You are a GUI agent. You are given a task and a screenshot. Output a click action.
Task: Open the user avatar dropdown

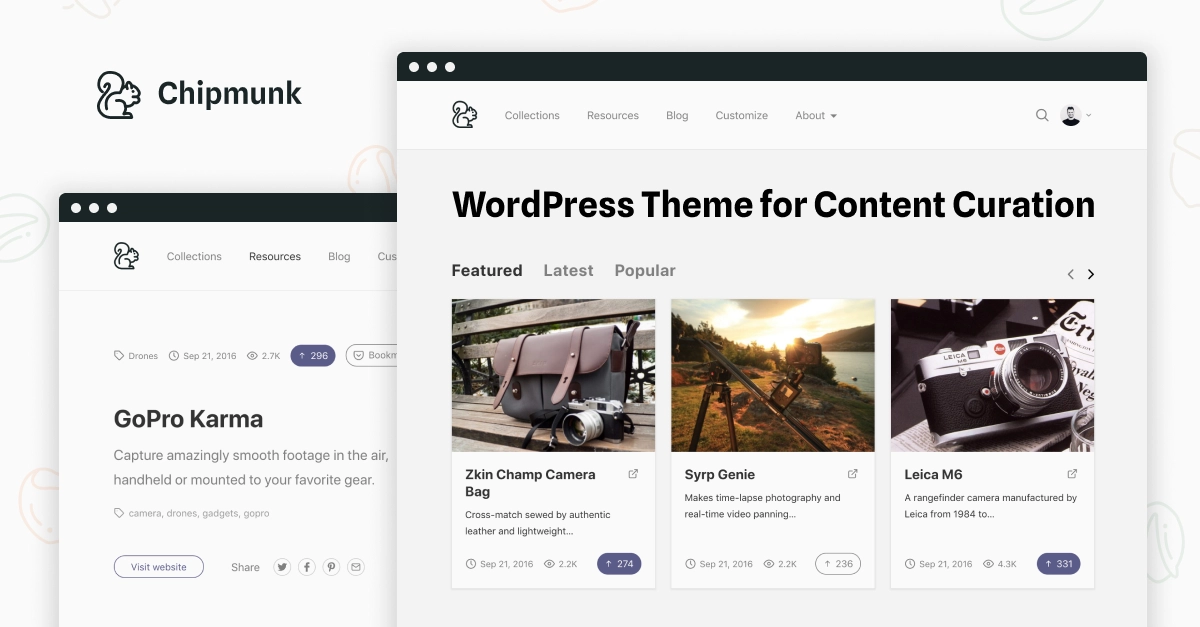1076,116
